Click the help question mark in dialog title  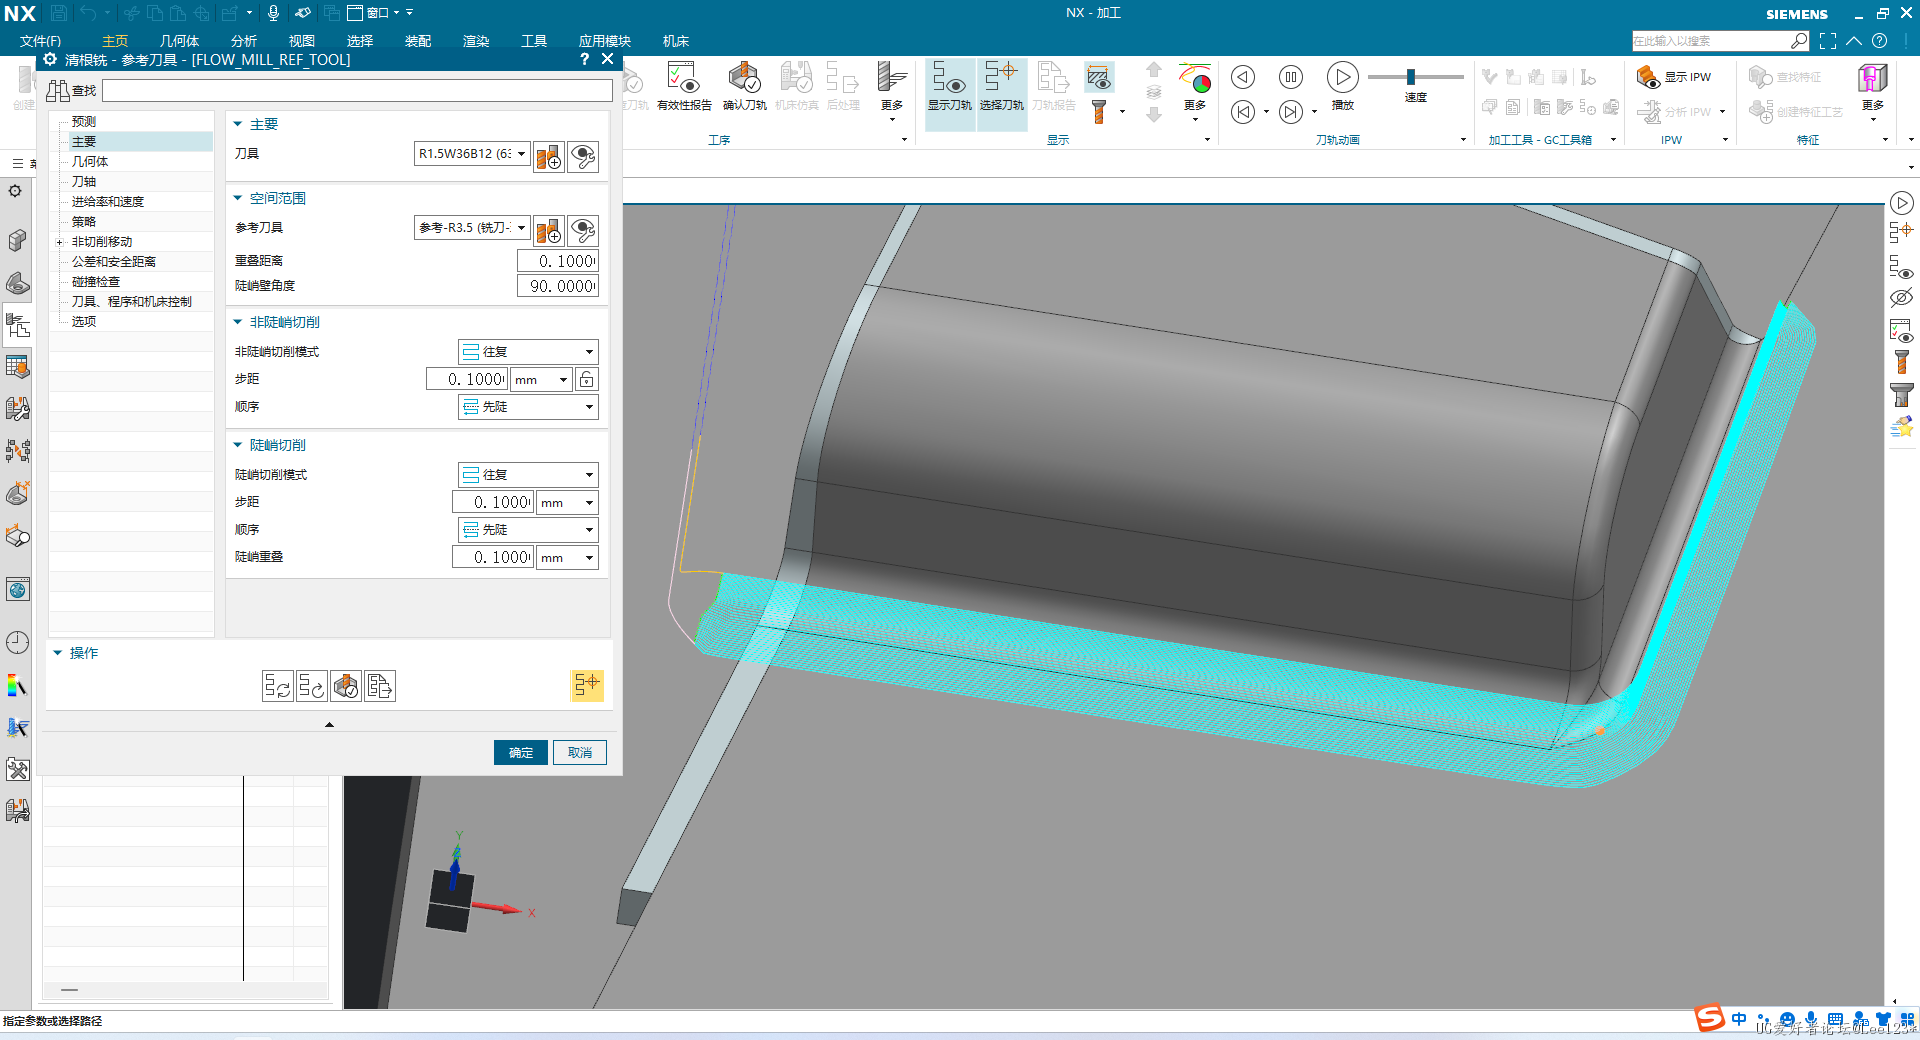pos(584,59)
